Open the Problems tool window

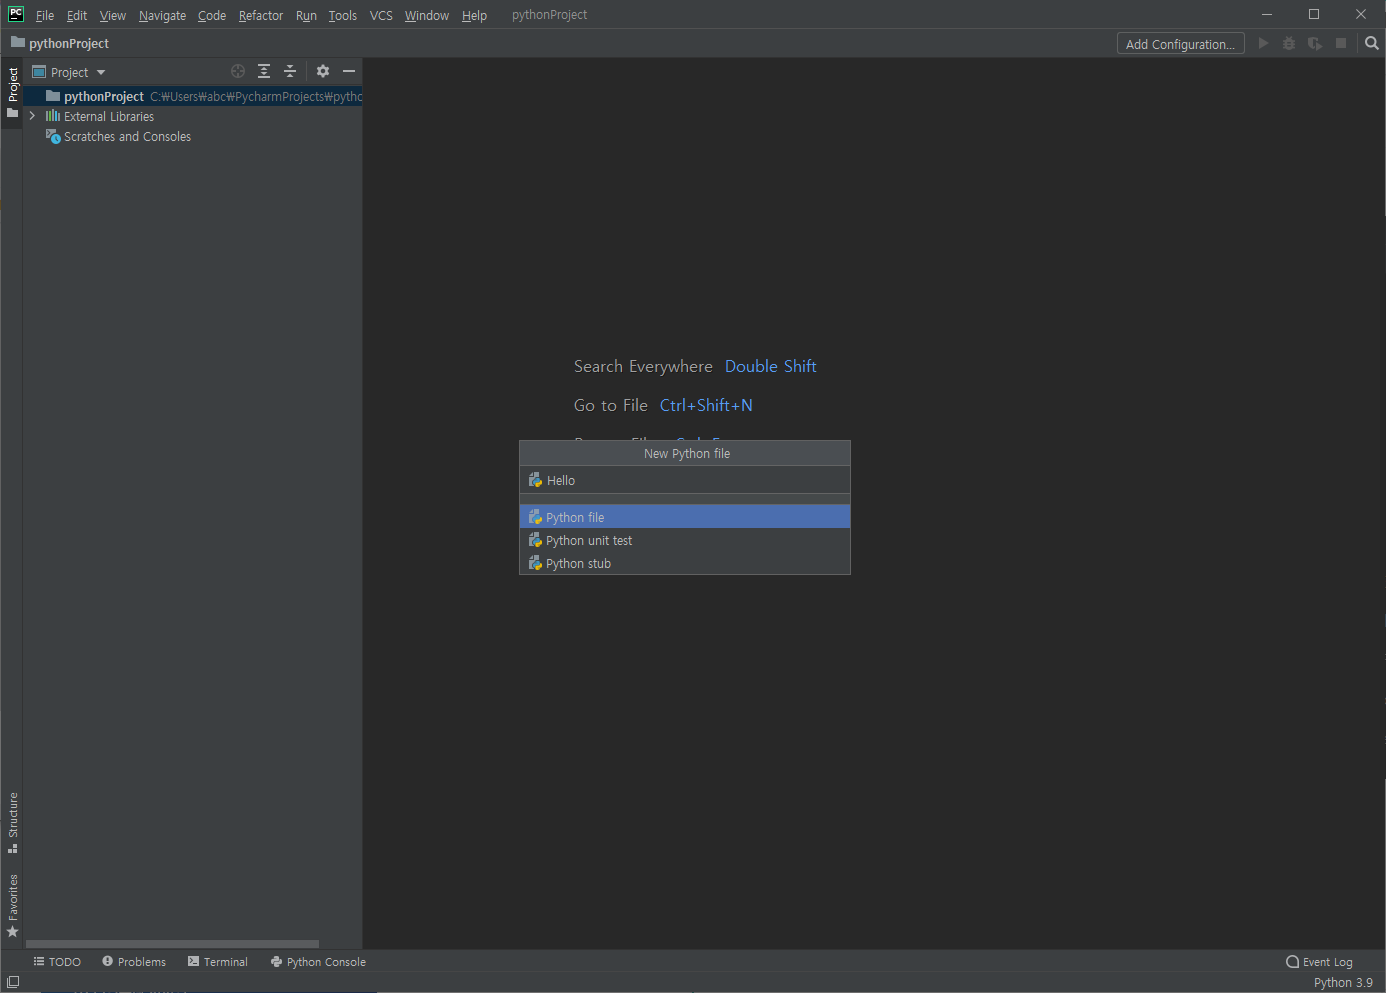[134, 961]
